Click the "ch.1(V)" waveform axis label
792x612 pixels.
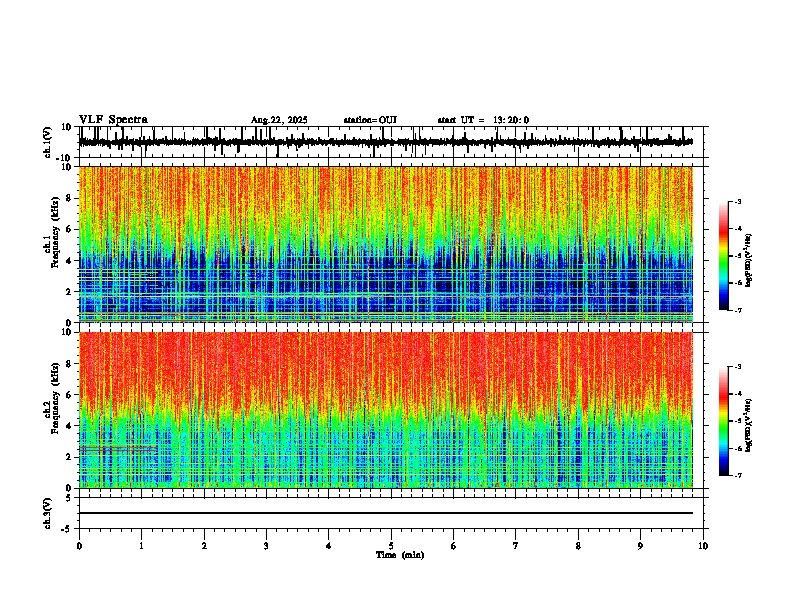pyautogui.click(x=48, y=142)
